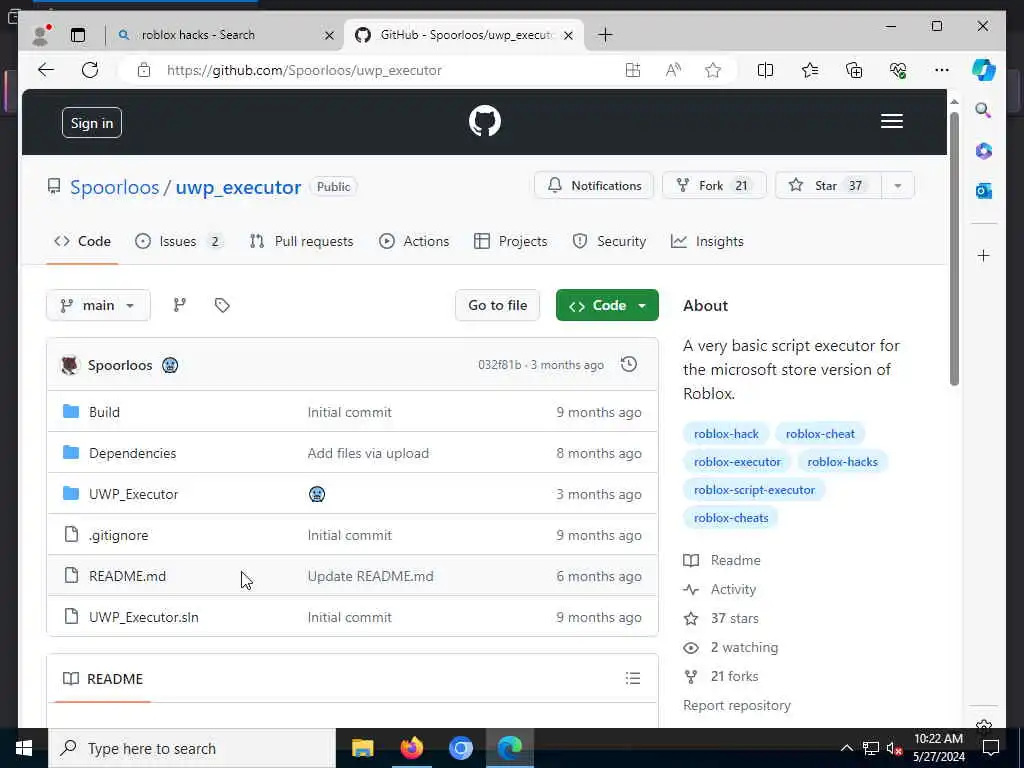Screen dimensions: 1024x768
Task: Open the UWP_Executor.sln file
Action: [144, 617]
